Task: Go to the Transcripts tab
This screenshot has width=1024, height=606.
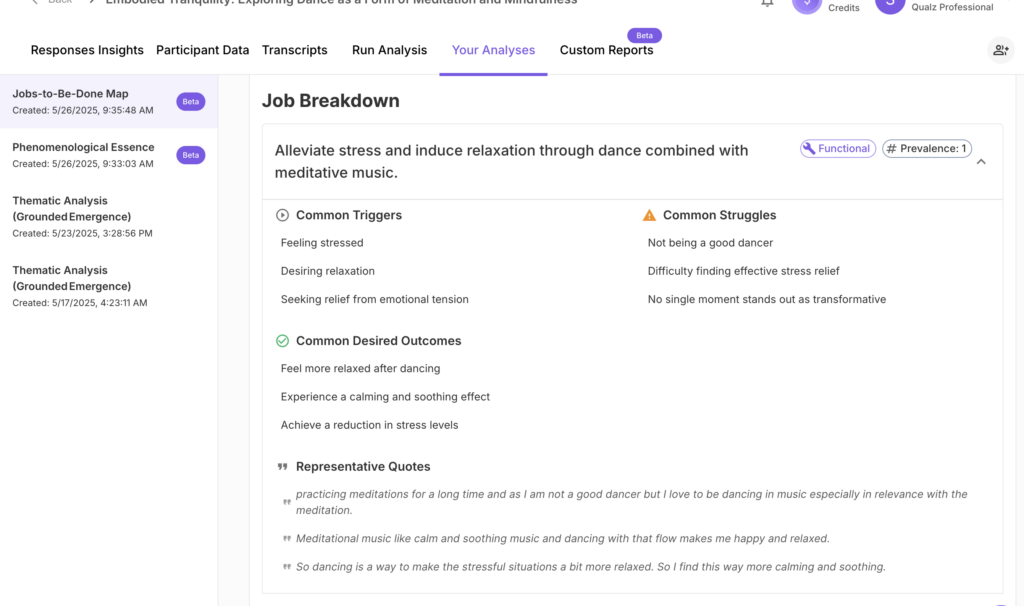Action: [x=295, y=50]
